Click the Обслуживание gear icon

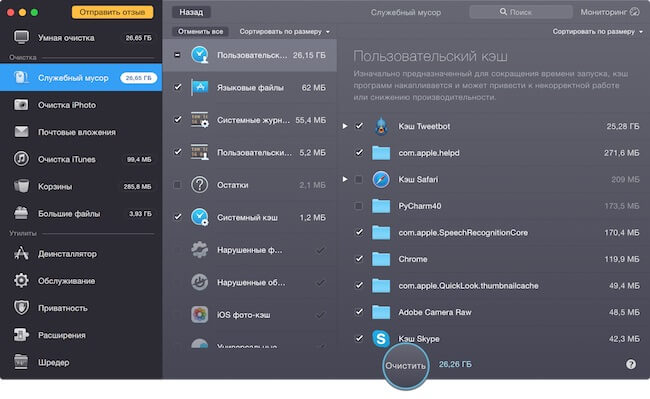pyautogui.click(x=21, y=281)
